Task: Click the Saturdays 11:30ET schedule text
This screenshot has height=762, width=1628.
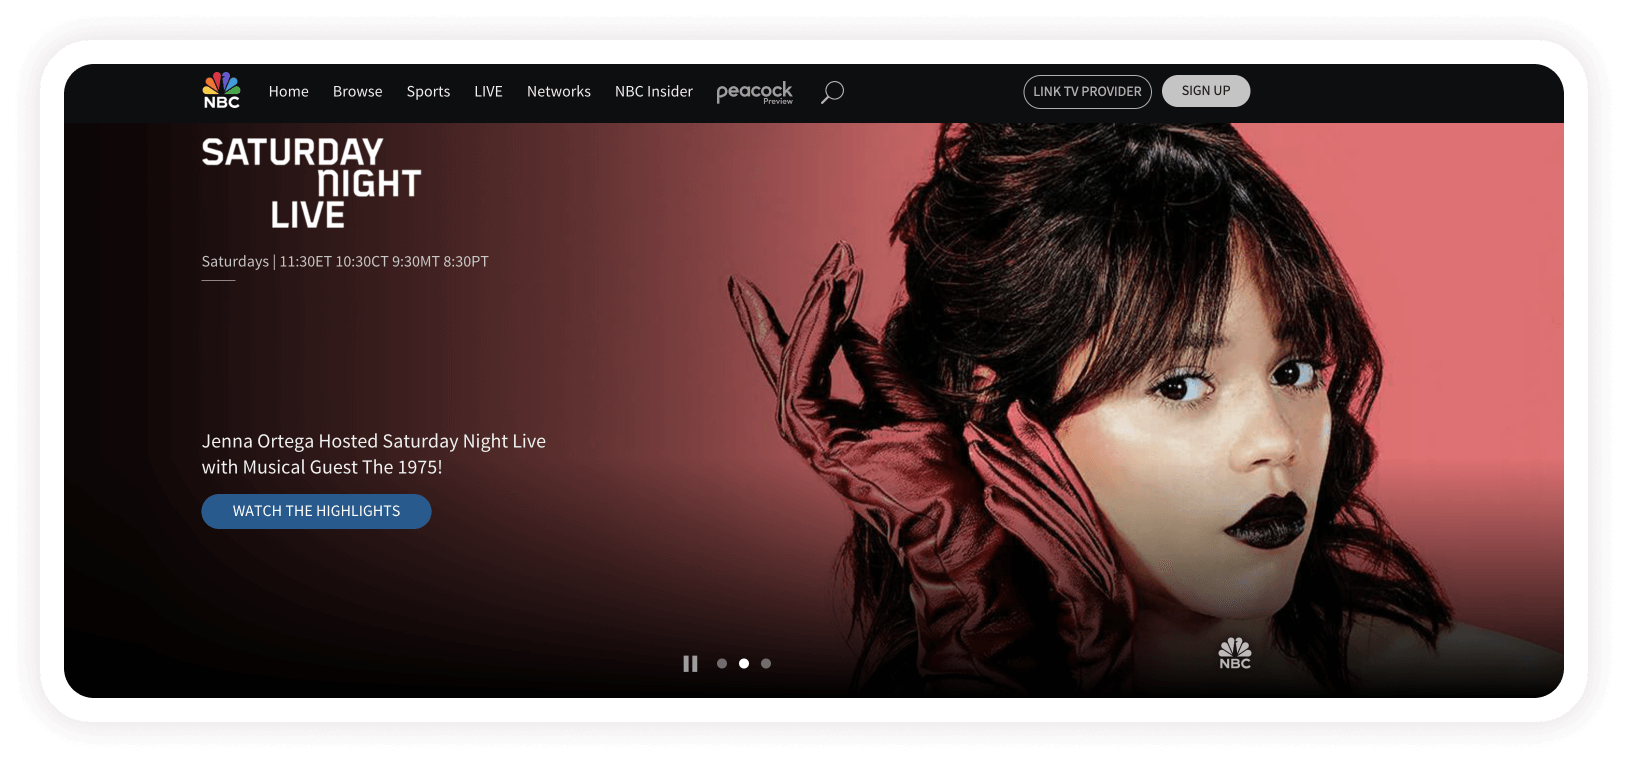Action: point(345,261)
